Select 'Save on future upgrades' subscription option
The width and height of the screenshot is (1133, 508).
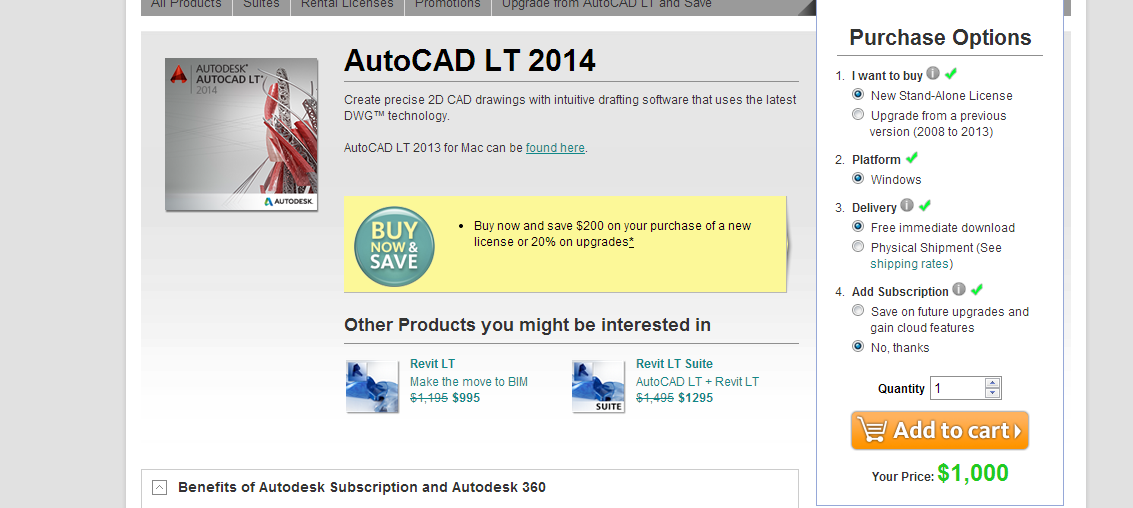(x=858, y=311)
